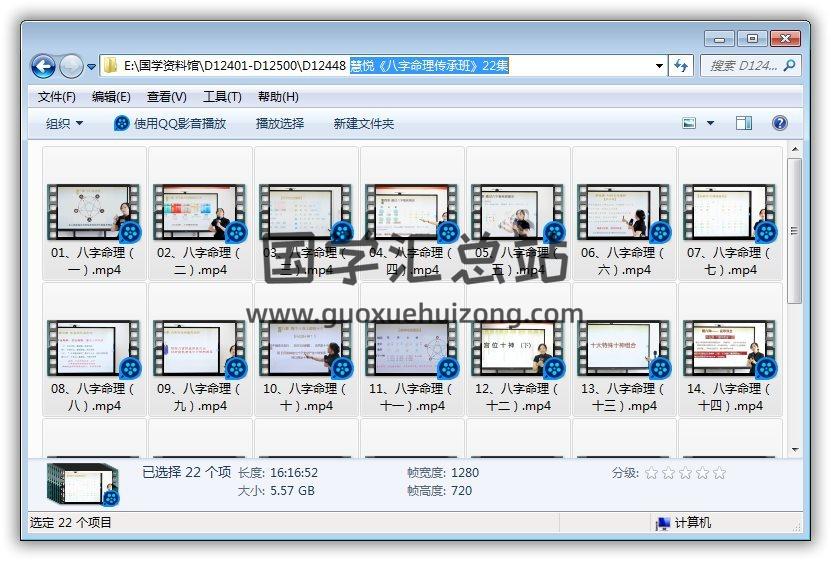Screen dimensions: 831x561
Task: Select video 05、八字命理（五）.mp4 thumbnail
Action: pos(518,212)
